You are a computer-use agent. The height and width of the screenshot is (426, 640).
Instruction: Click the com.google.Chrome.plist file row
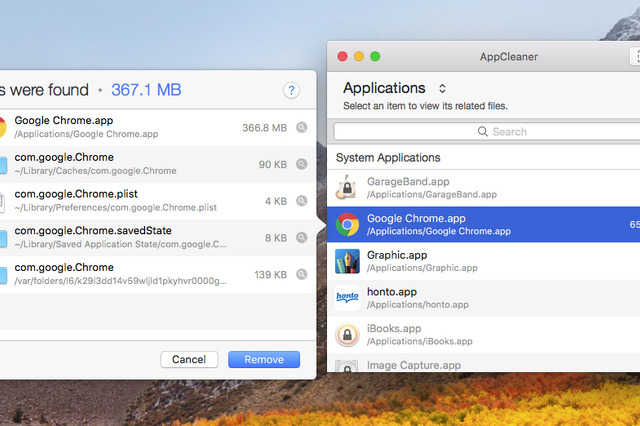click(x=158, y=201)
